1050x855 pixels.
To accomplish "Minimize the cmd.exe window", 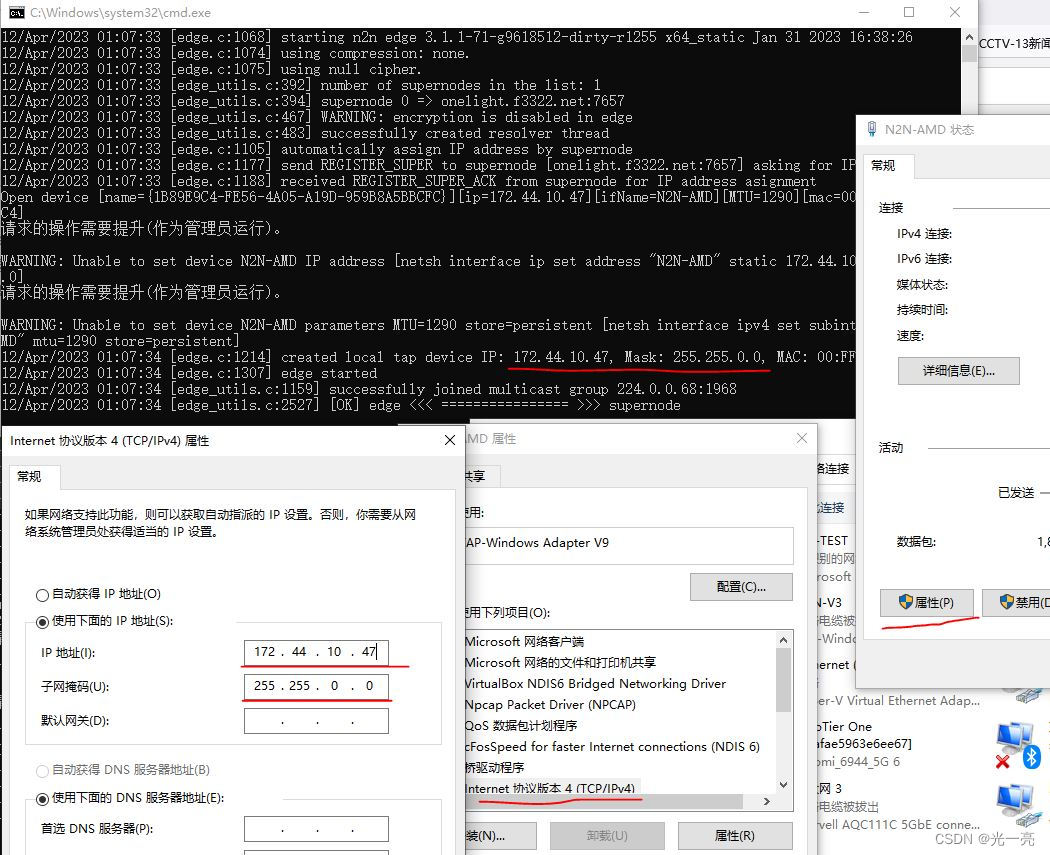I will coord(864,12).
